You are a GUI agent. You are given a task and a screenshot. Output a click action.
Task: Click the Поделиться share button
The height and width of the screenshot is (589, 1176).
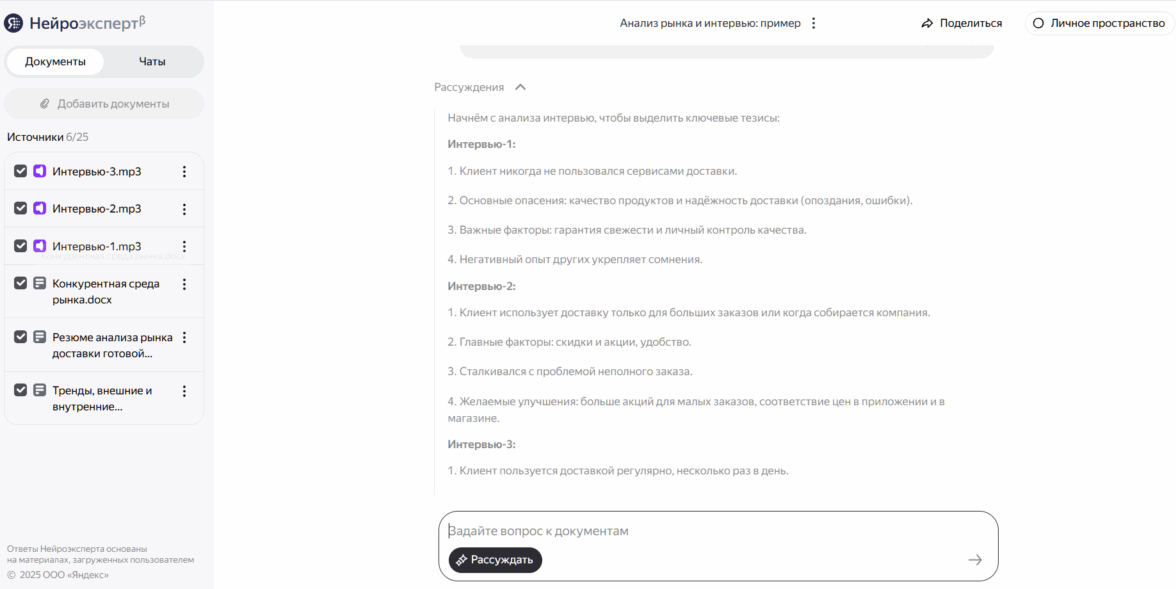click(962, 23)
